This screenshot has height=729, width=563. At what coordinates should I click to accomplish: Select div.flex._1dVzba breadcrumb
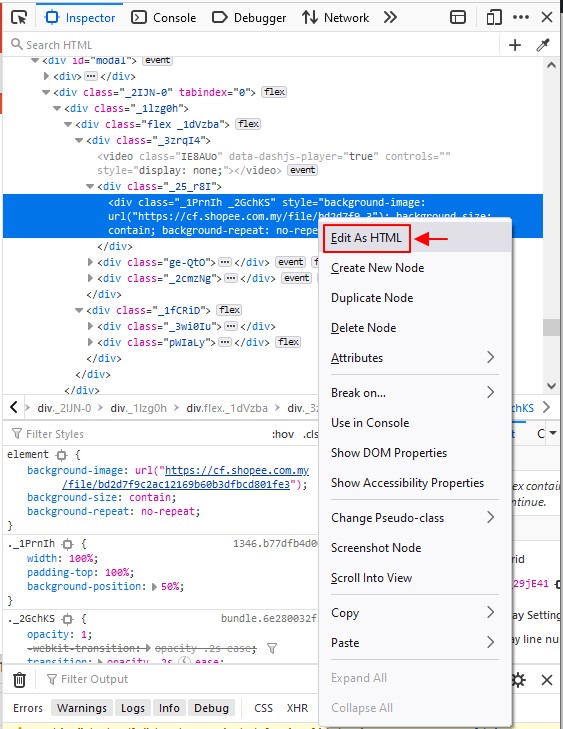(227, 408)
